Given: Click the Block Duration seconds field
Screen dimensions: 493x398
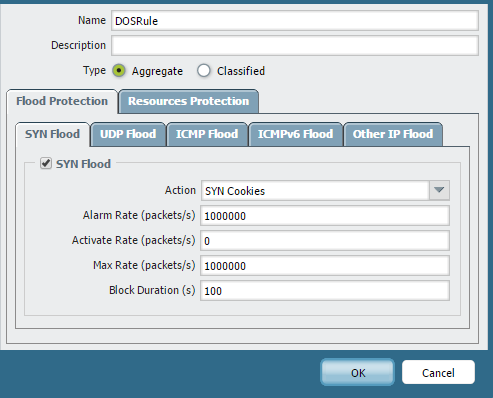Looking at the screenshot, I should (x=325, y=291).
